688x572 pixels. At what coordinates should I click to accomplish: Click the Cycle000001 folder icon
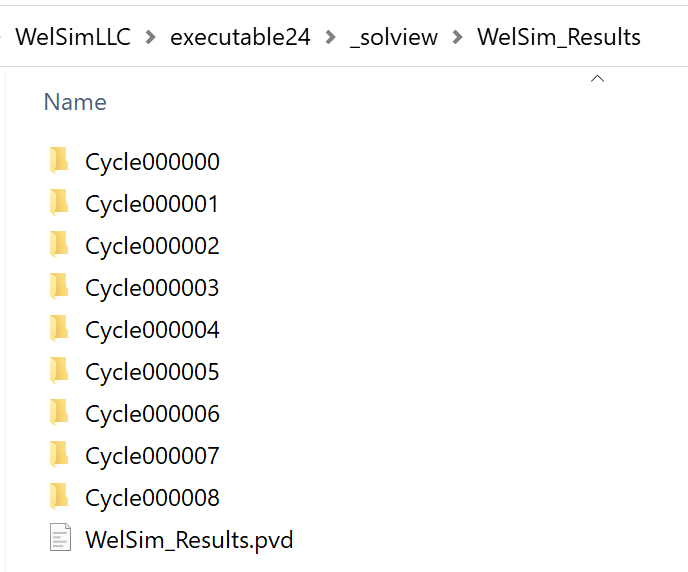[59, 203]
